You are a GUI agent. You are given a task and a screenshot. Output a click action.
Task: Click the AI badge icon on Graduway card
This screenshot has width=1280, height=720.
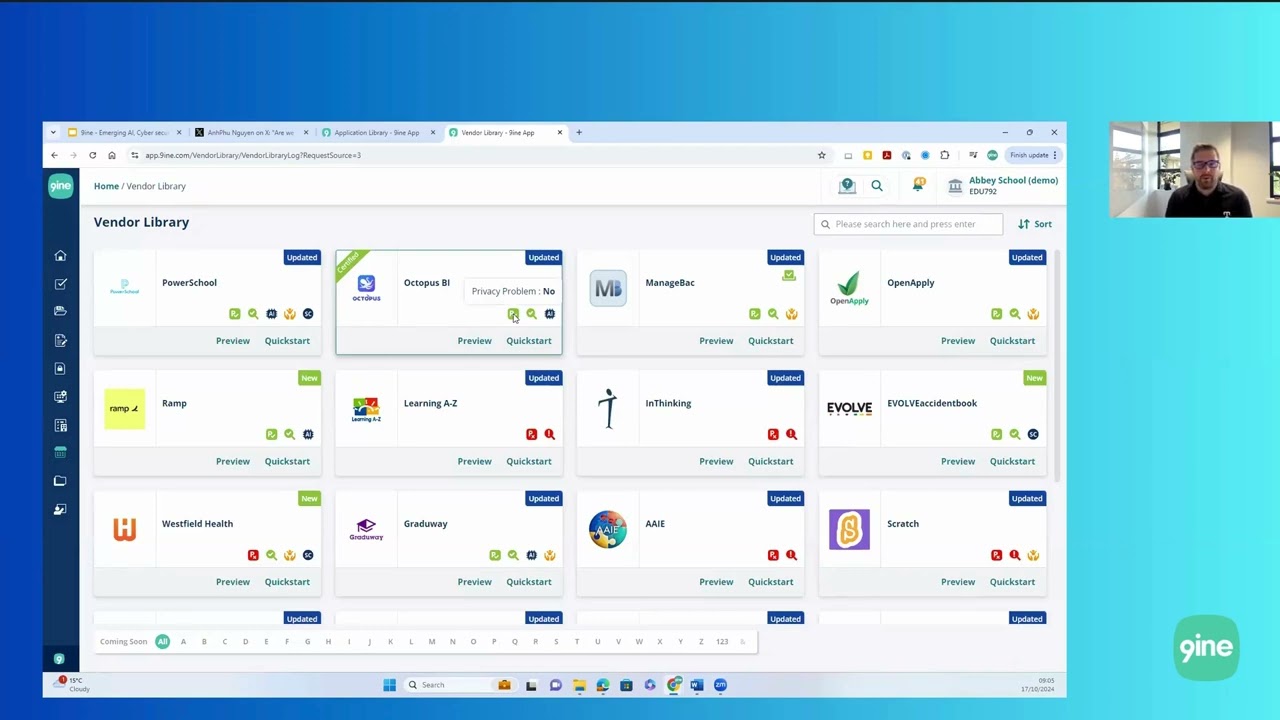(x=531, y=555)
